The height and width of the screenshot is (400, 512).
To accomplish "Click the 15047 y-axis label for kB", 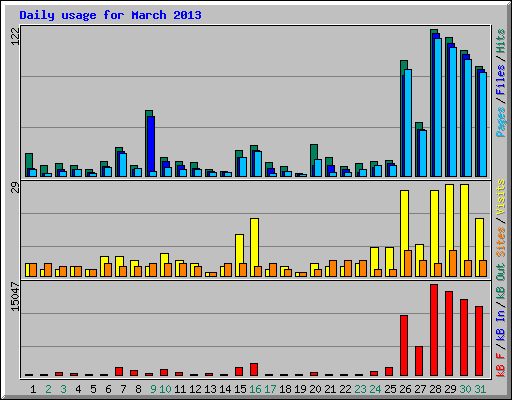I will 15,296.
